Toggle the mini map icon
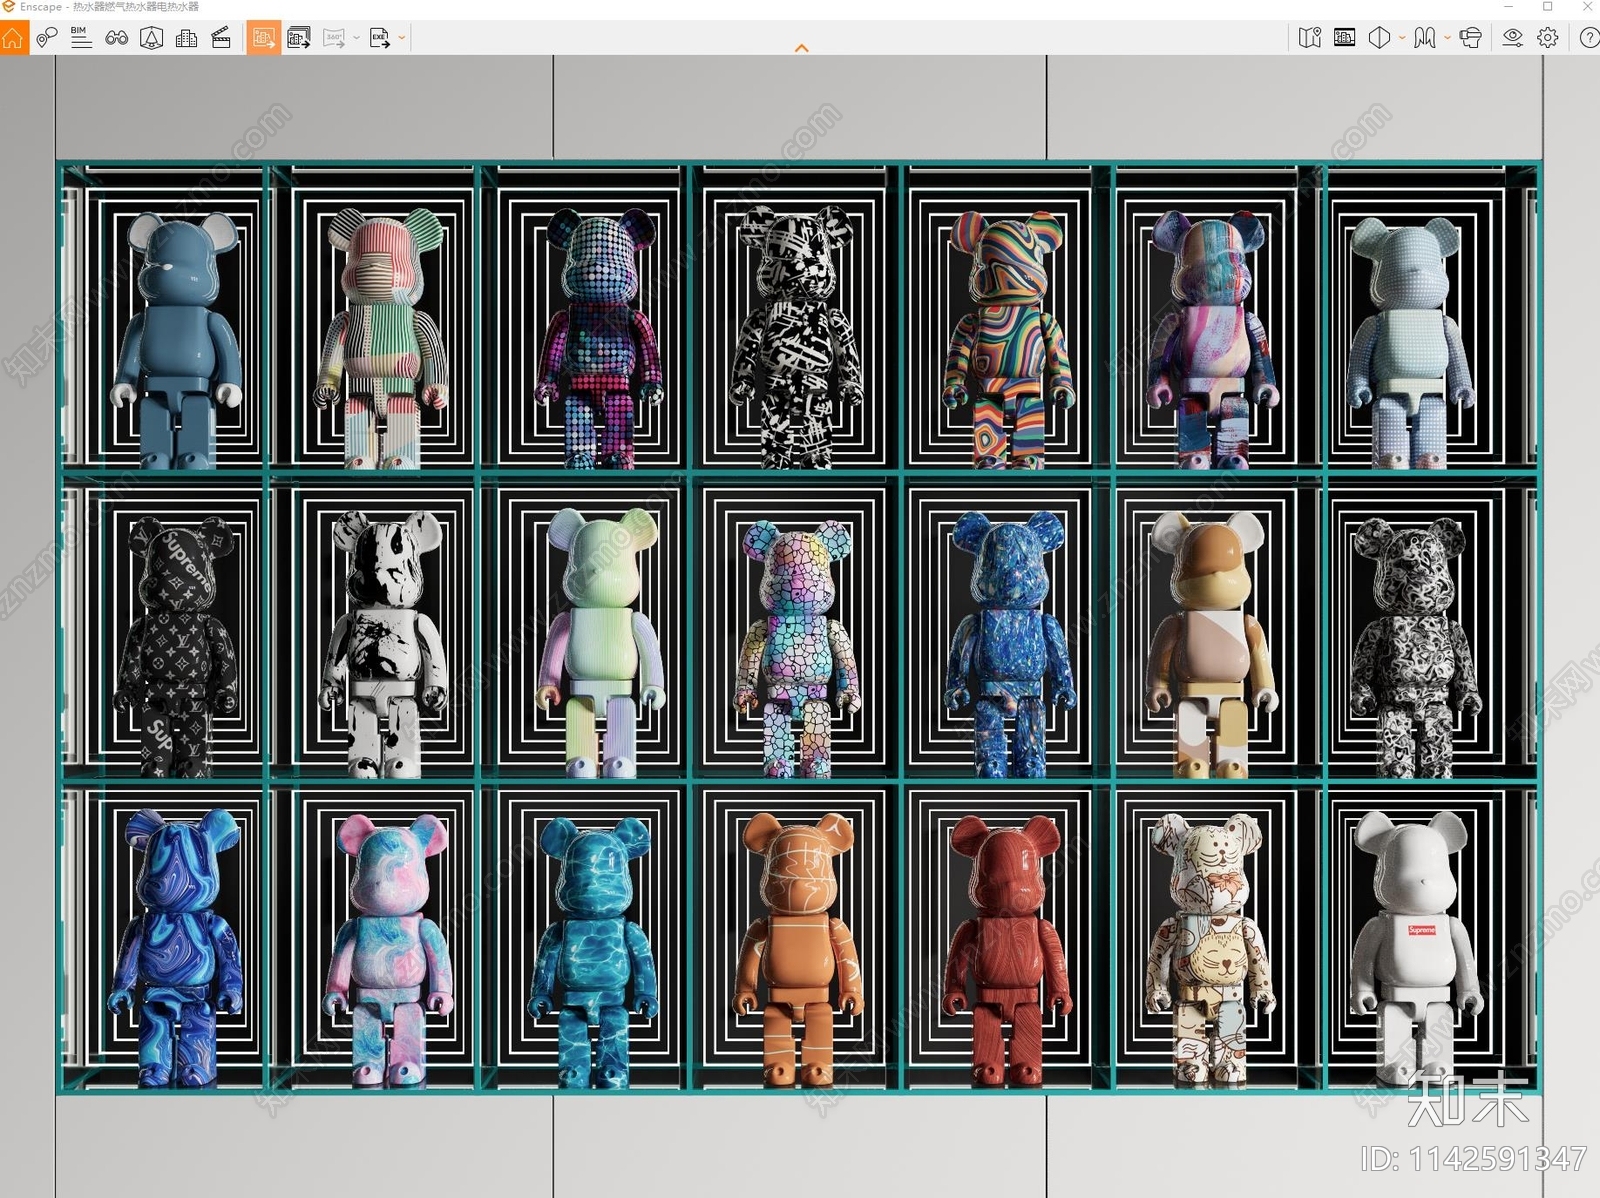Screen dimensions: 1600x1198 (x=1310, y=38)
